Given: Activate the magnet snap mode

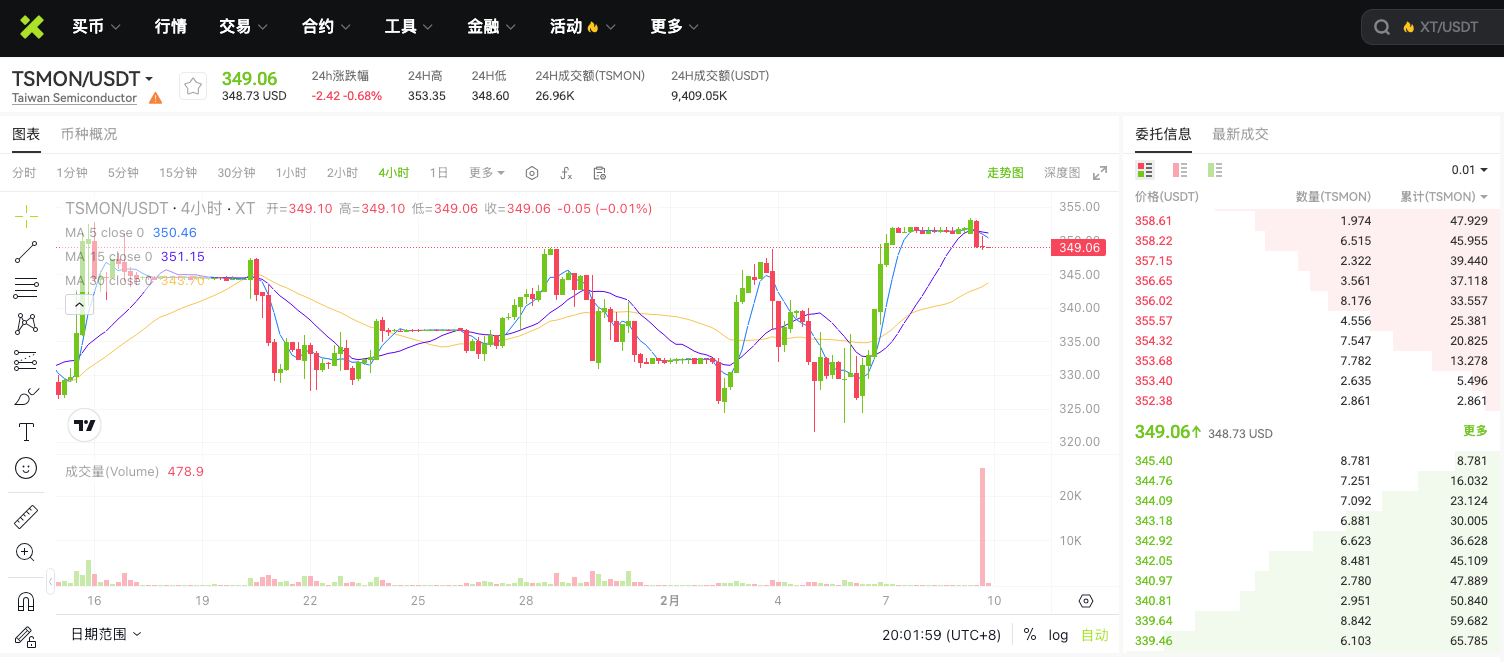Looking at the screenshot, I should coord(26,601).
